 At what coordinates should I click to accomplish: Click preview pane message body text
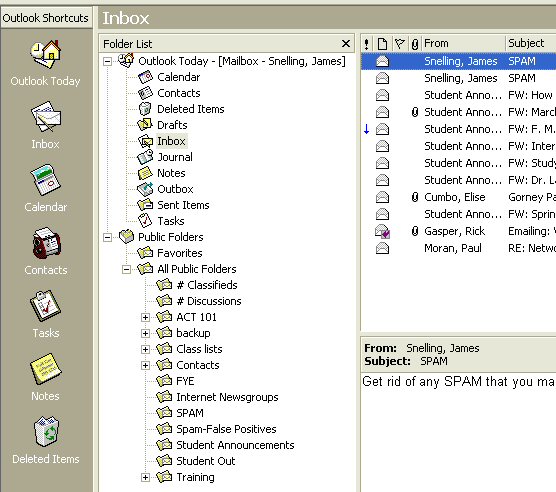point(458,382)
